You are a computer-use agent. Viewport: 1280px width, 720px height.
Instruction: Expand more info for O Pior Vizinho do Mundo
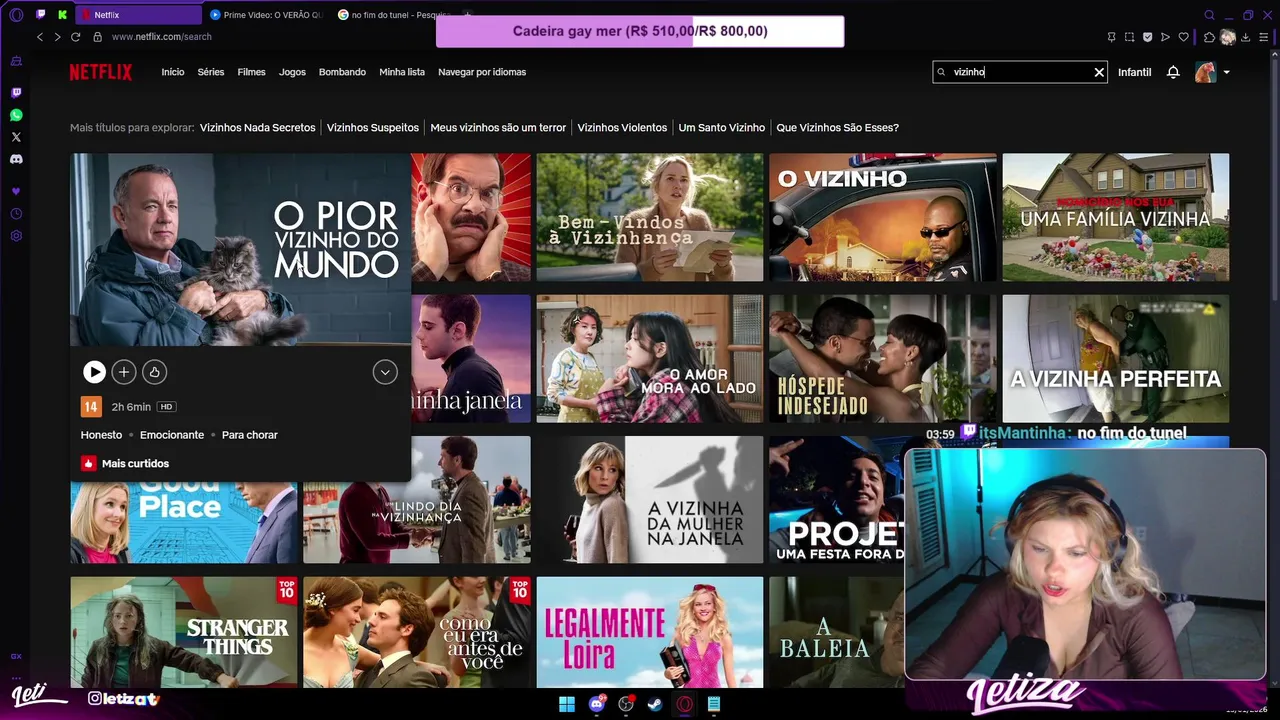(x=385, y=372)
